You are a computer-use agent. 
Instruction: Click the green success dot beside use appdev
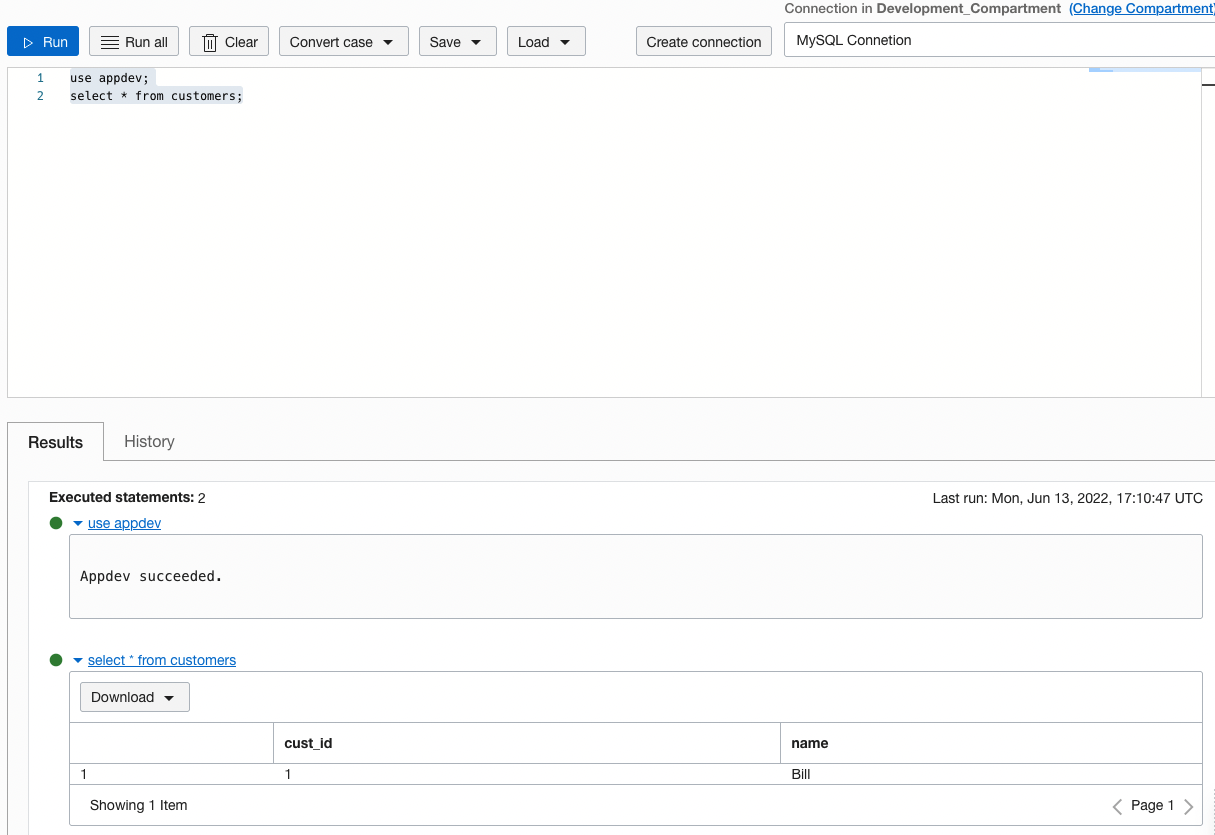pos(55,522)
